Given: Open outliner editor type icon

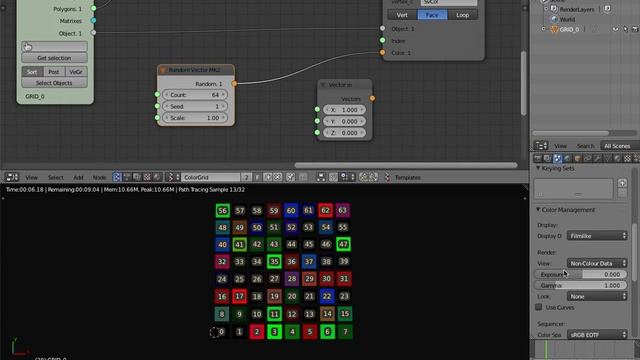Looking at the screenshot, I should click(541, 146).
